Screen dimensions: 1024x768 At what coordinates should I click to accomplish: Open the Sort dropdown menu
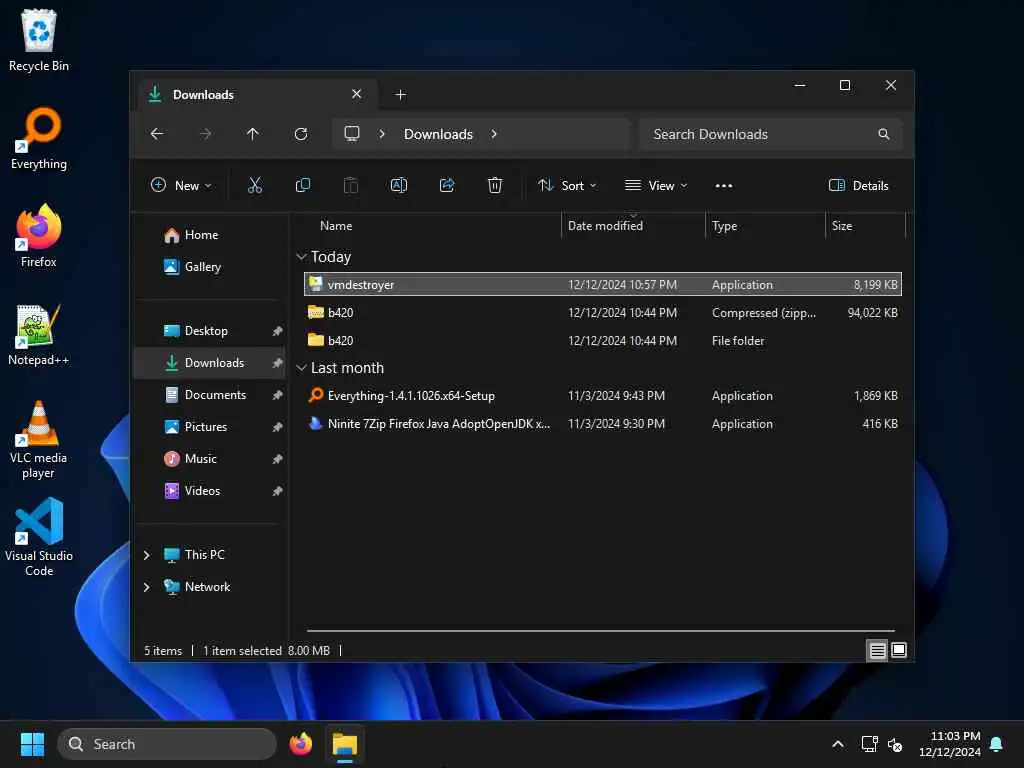(x=567, y=185)
